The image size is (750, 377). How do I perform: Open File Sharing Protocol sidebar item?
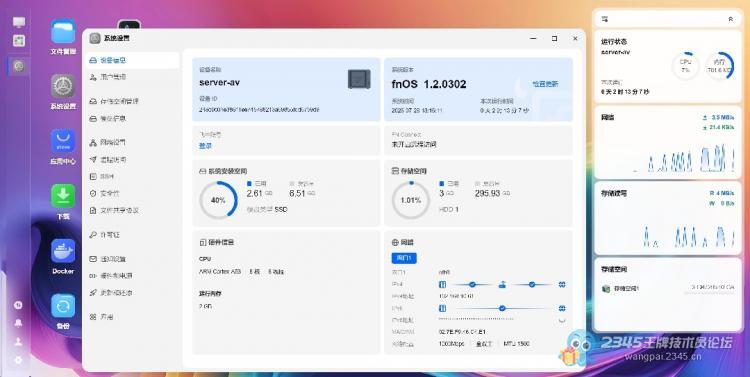132,211
